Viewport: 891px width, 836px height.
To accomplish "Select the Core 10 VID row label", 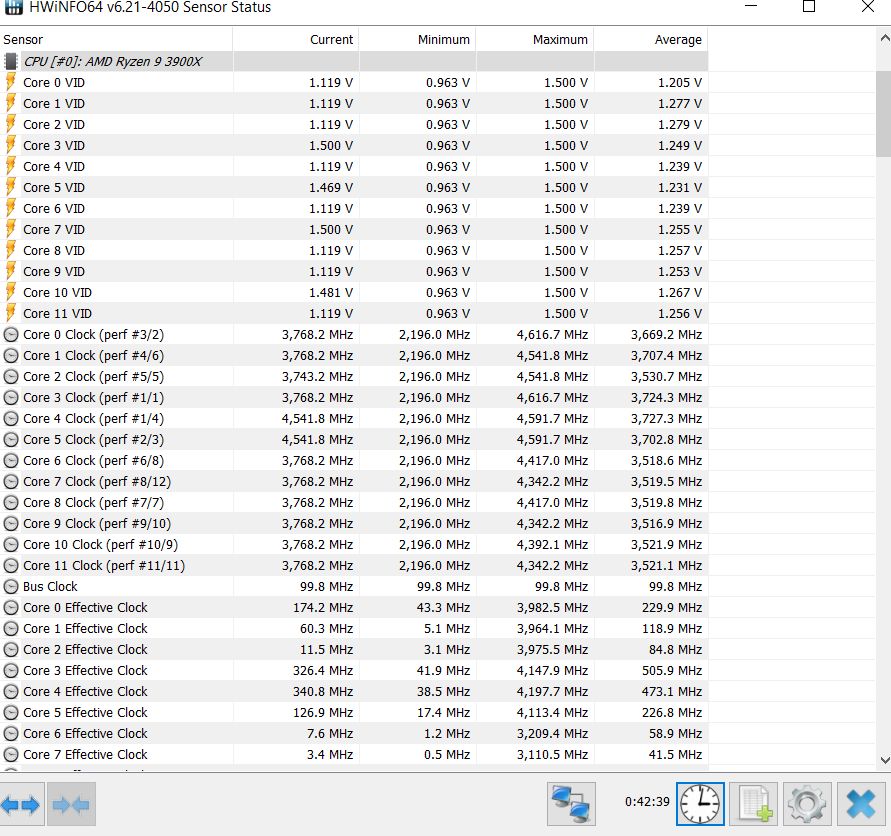I will pos(57,293).
